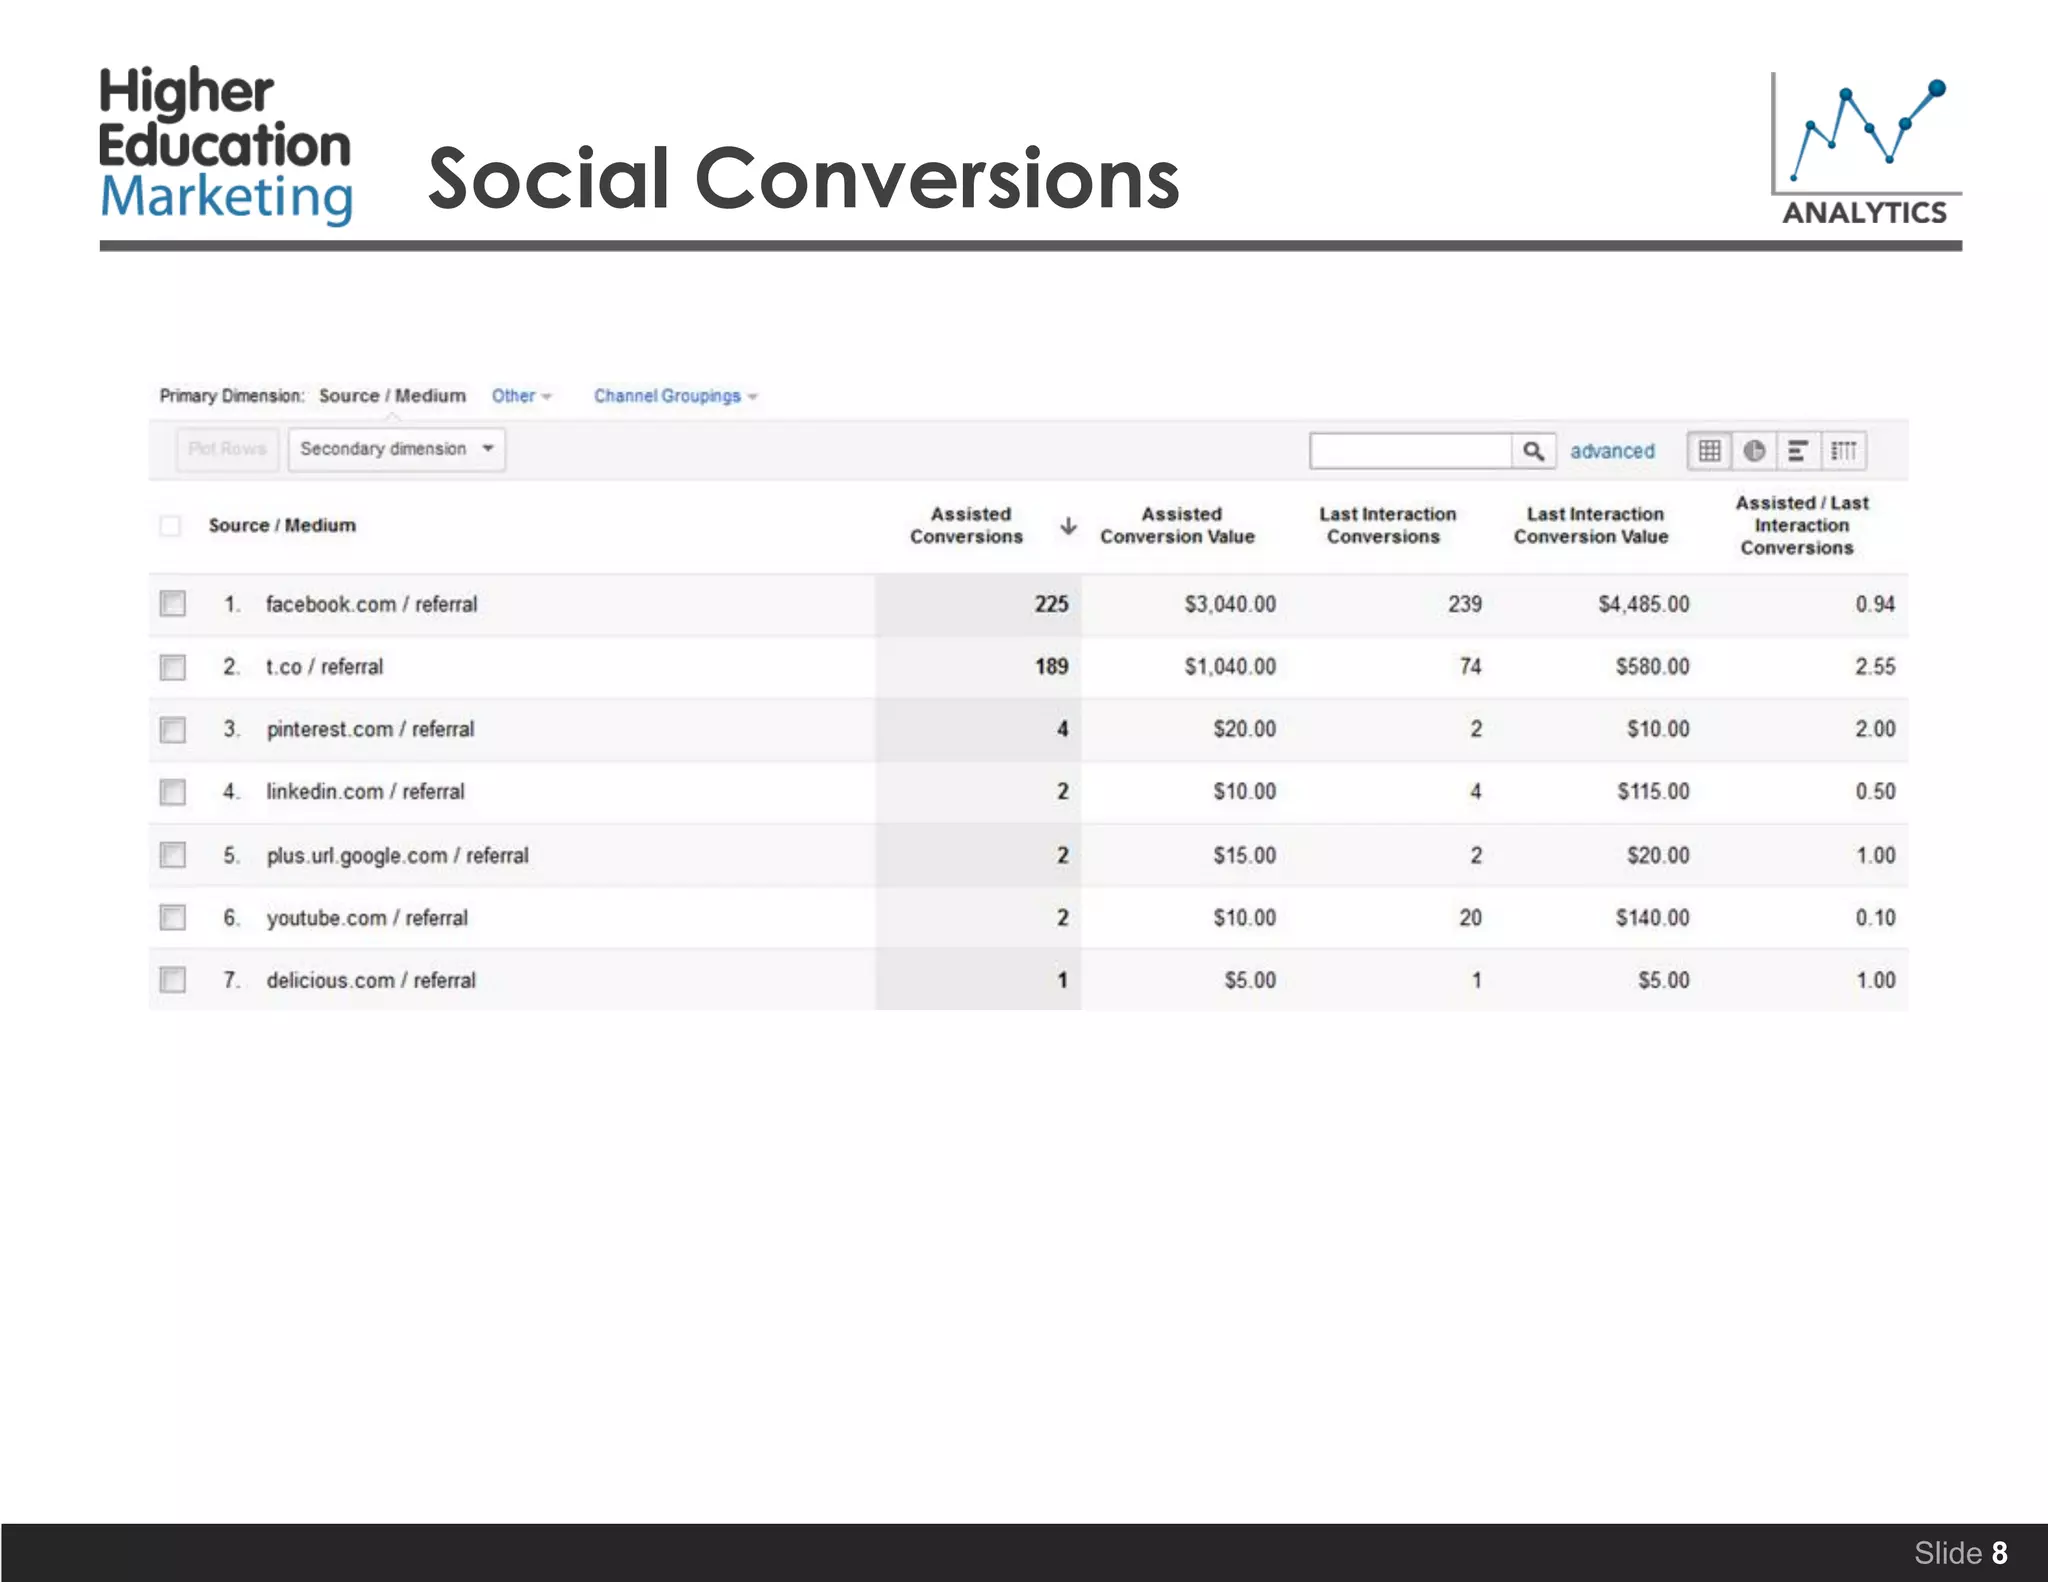
Task: Check the delicious.com / referral row
Action: (173, 979)
